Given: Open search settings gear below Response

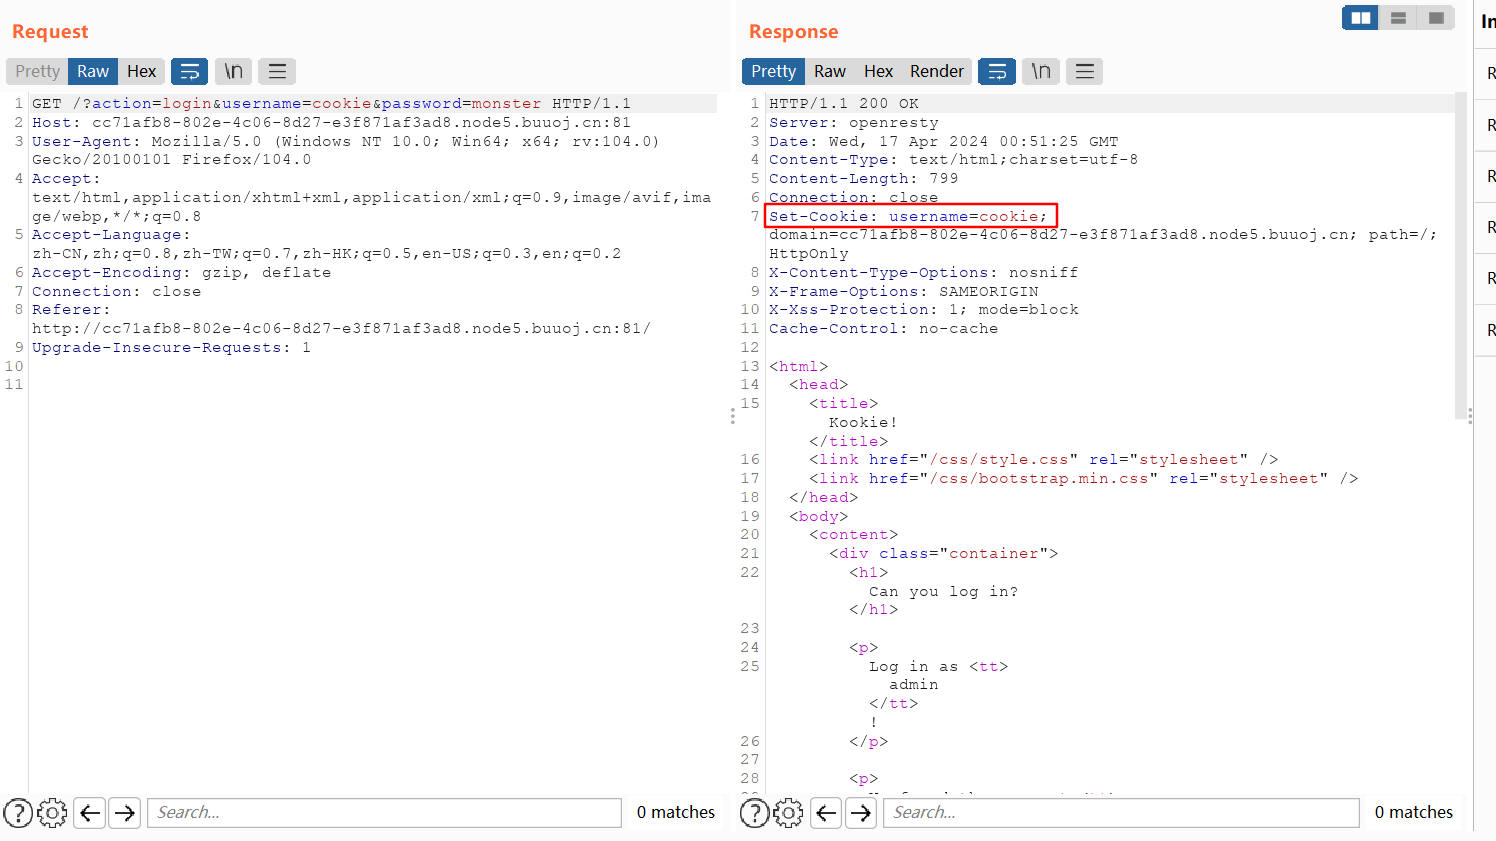Looking at the screenshot, I should [x=788, y=813].
